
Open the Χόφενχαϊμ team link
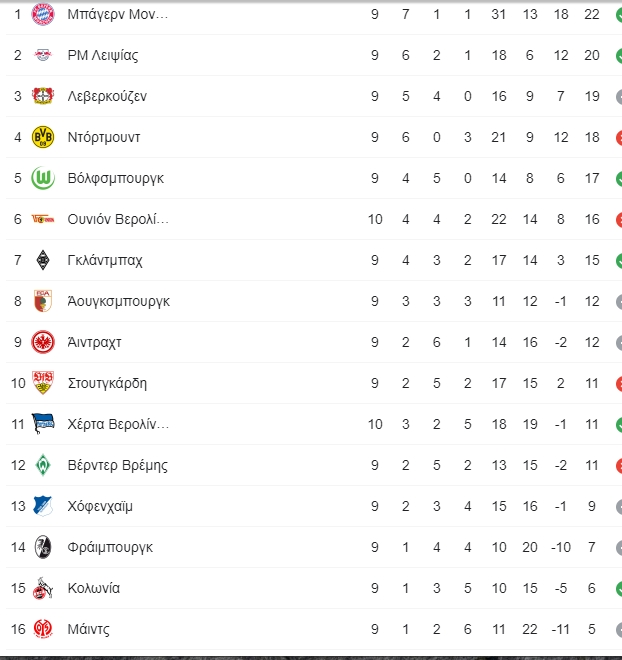tap(100, 506)
